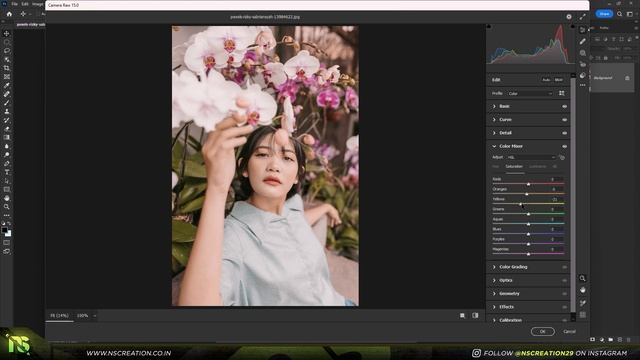Screen dimensions: 640x360
Task: Click the Photoshop Home icon
Action: tap(9, 14)
